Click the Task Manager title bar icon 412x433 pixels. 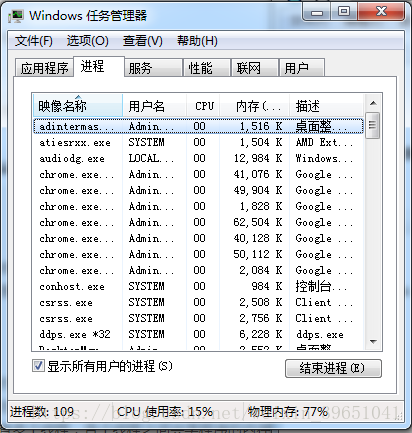click(16, 16)
